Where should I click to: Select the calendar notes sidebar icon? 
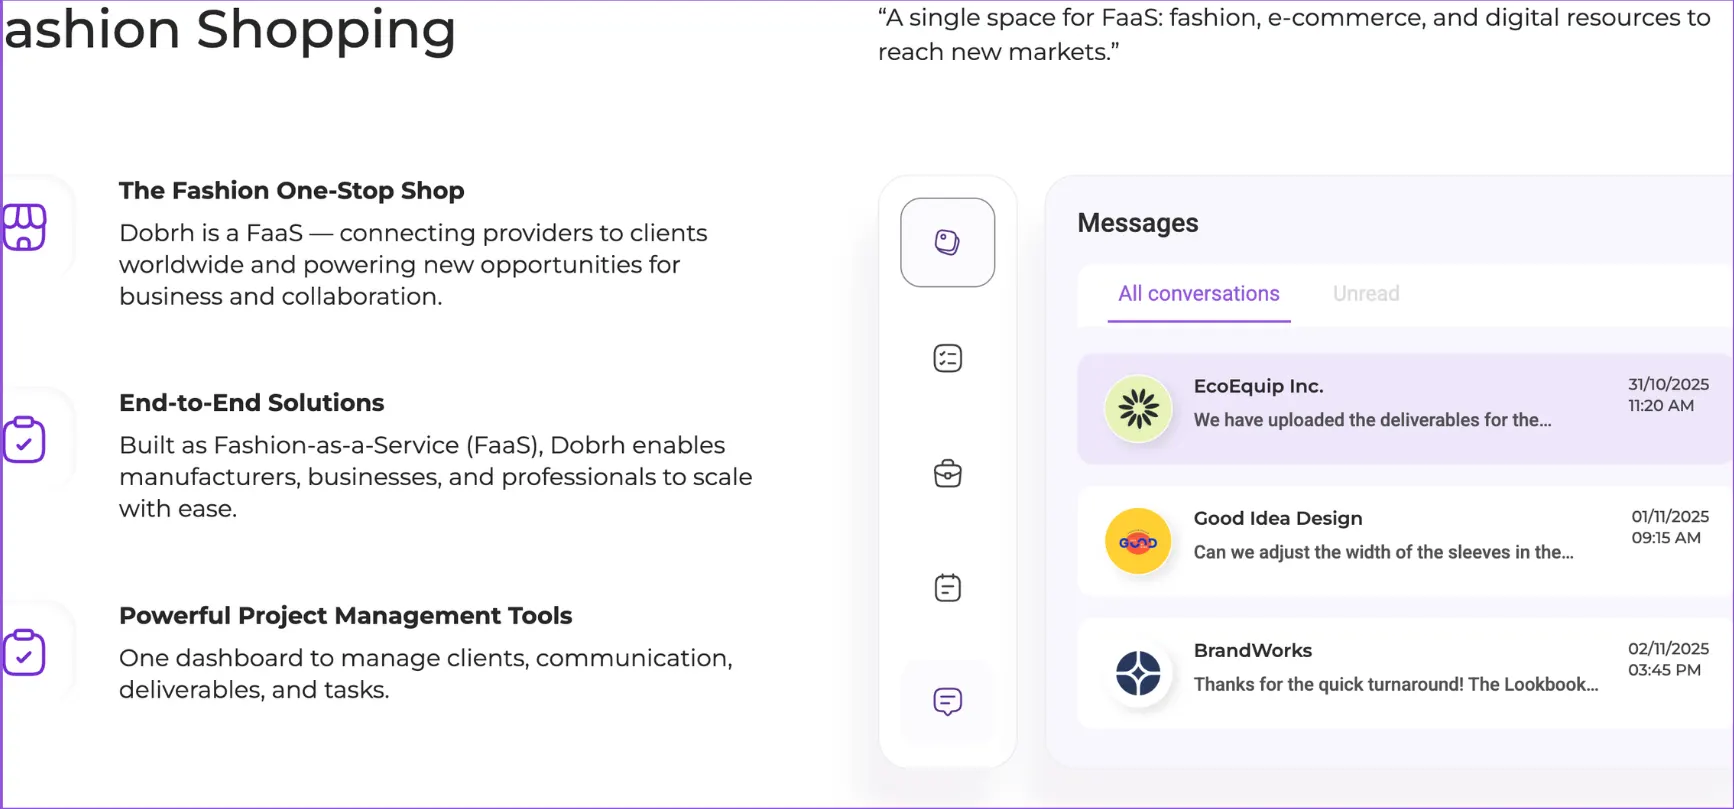pos(947,587)
